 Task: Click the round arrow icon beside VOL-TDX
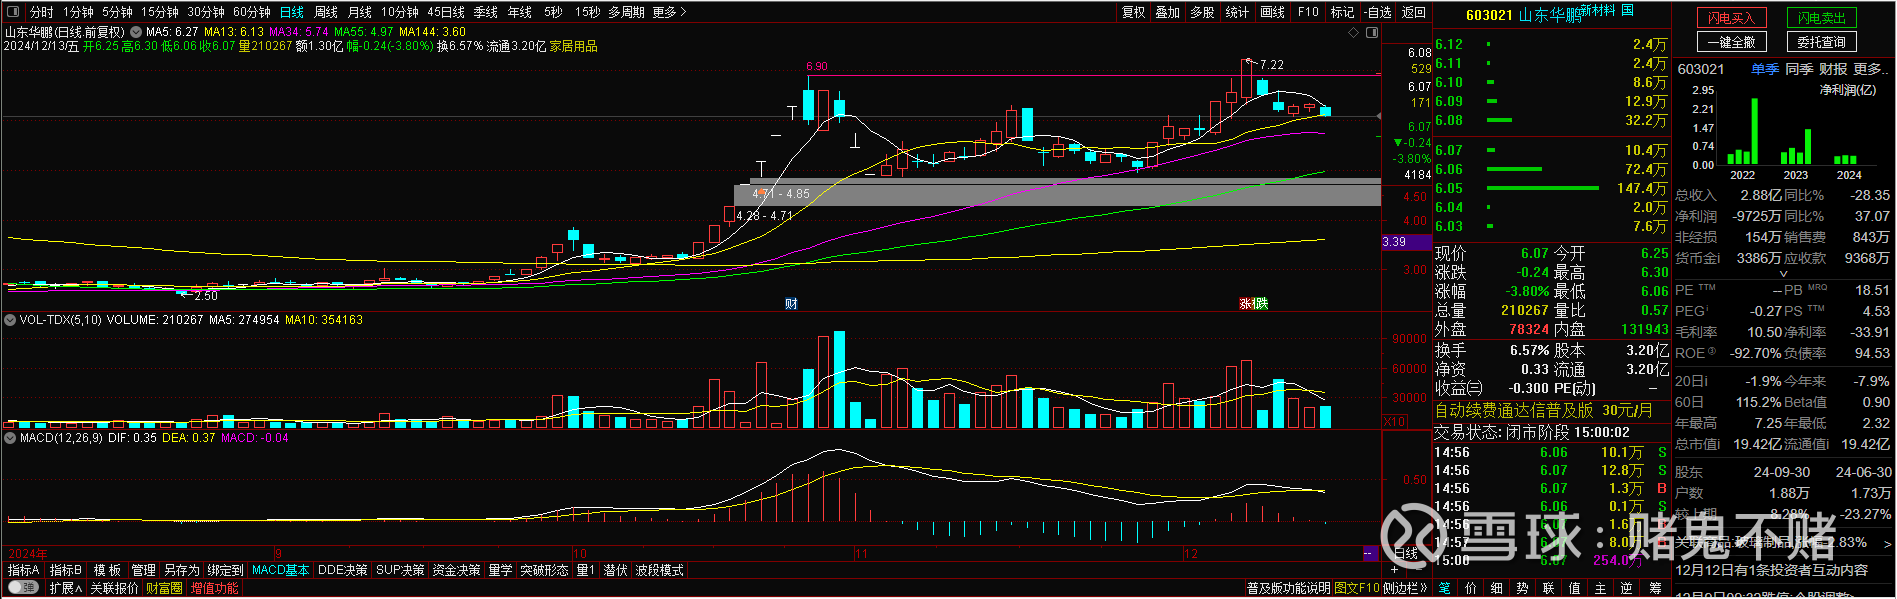pyautogui.click(x=11, y=320)
